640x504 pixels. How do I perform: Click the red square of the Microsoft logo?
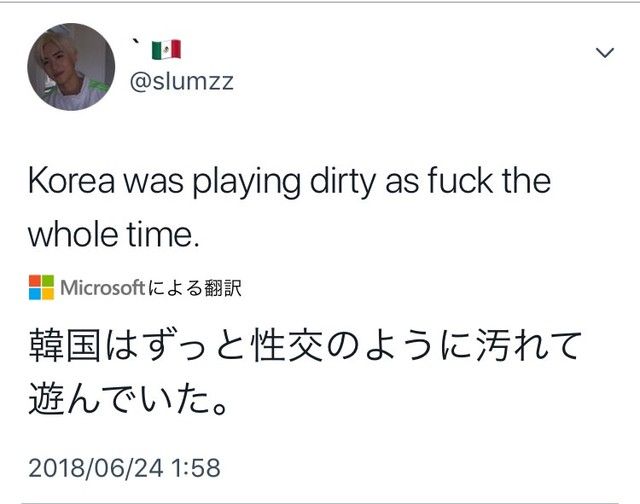click(x=35, y=281)
